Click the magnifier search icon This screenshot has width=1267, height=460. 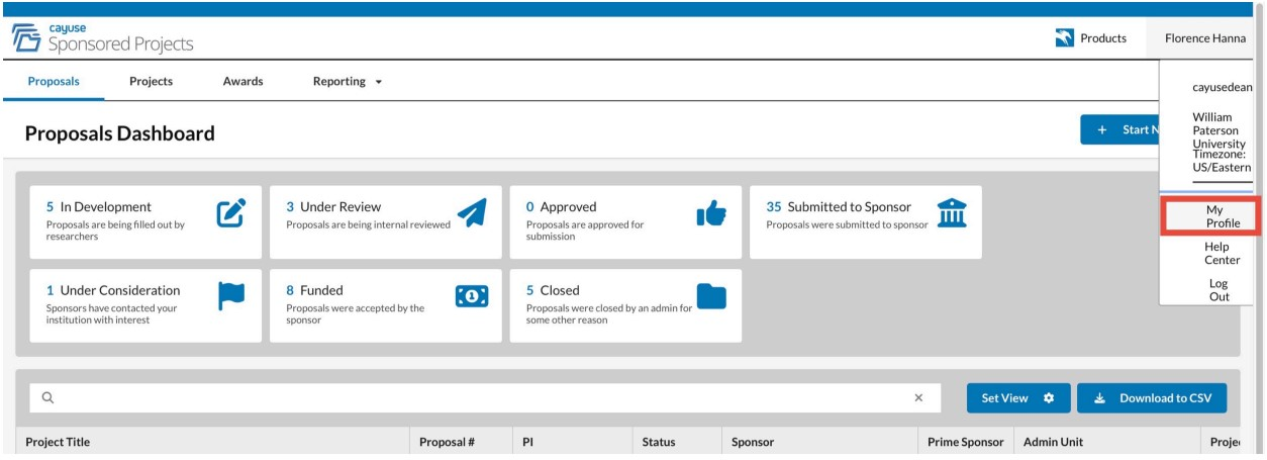[47, 398]
